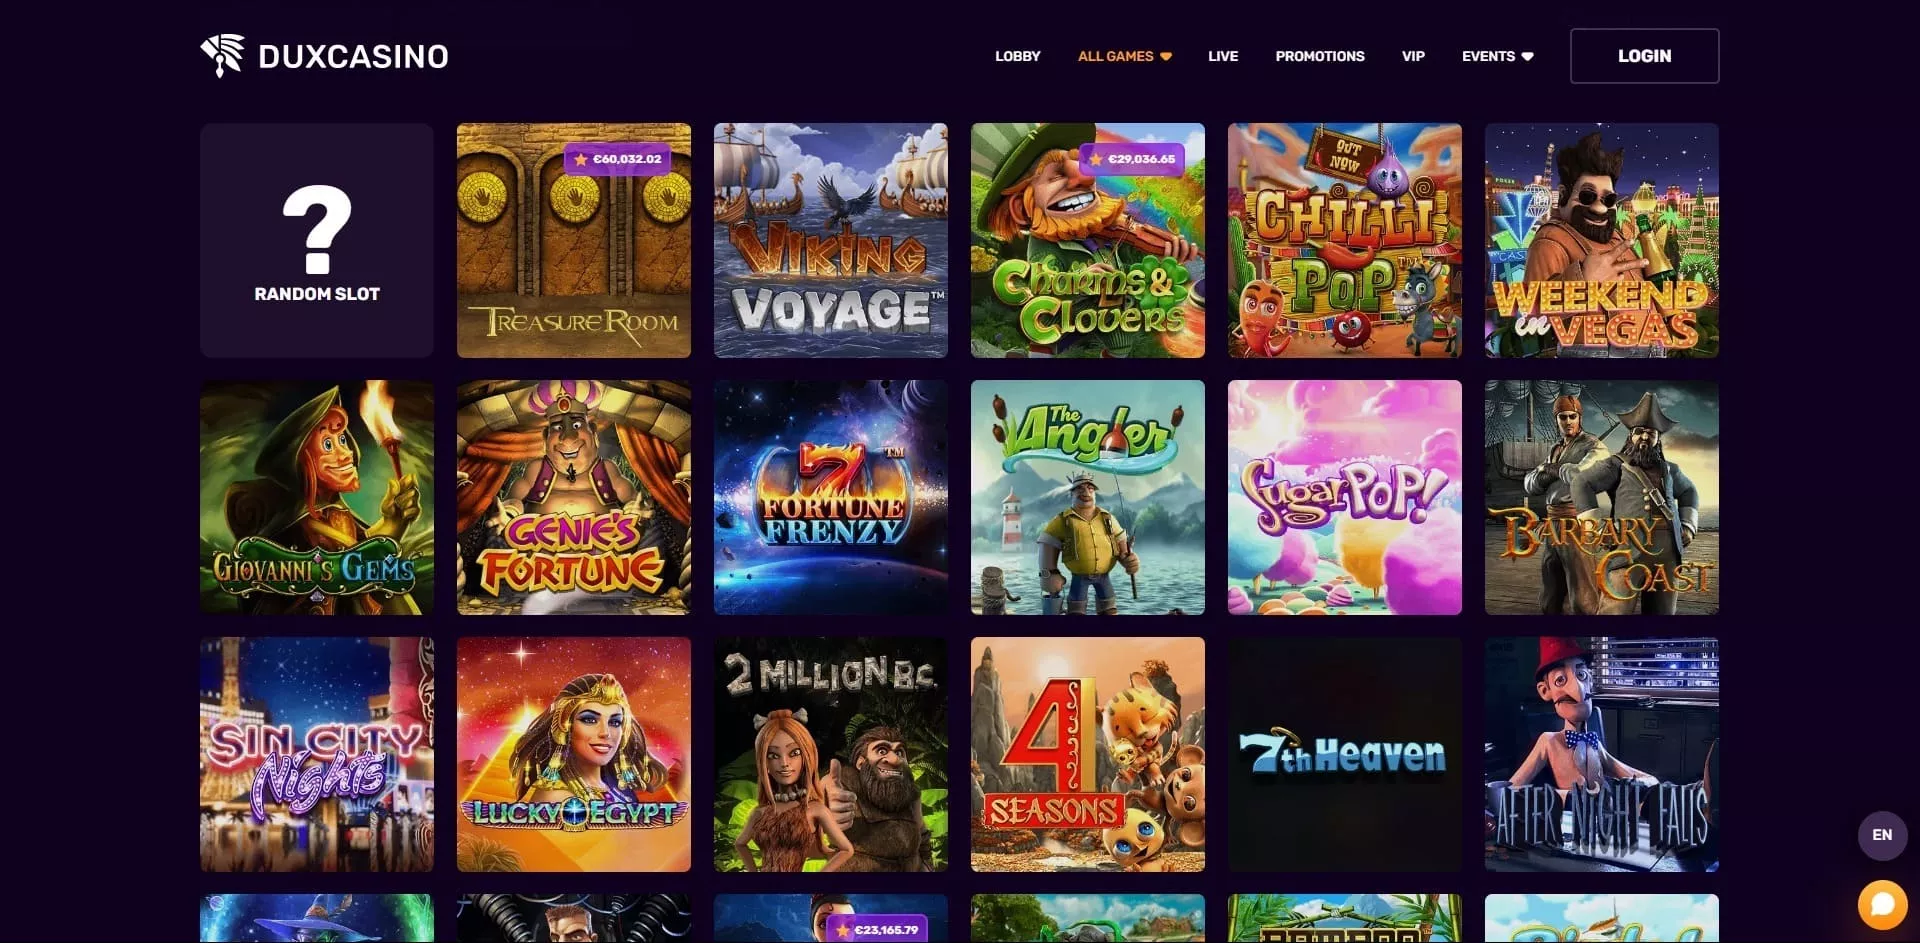The height and width of the screenshot is (943, 1920).
Task: Open the Live menu item
Action: (x=1223, y=56)
